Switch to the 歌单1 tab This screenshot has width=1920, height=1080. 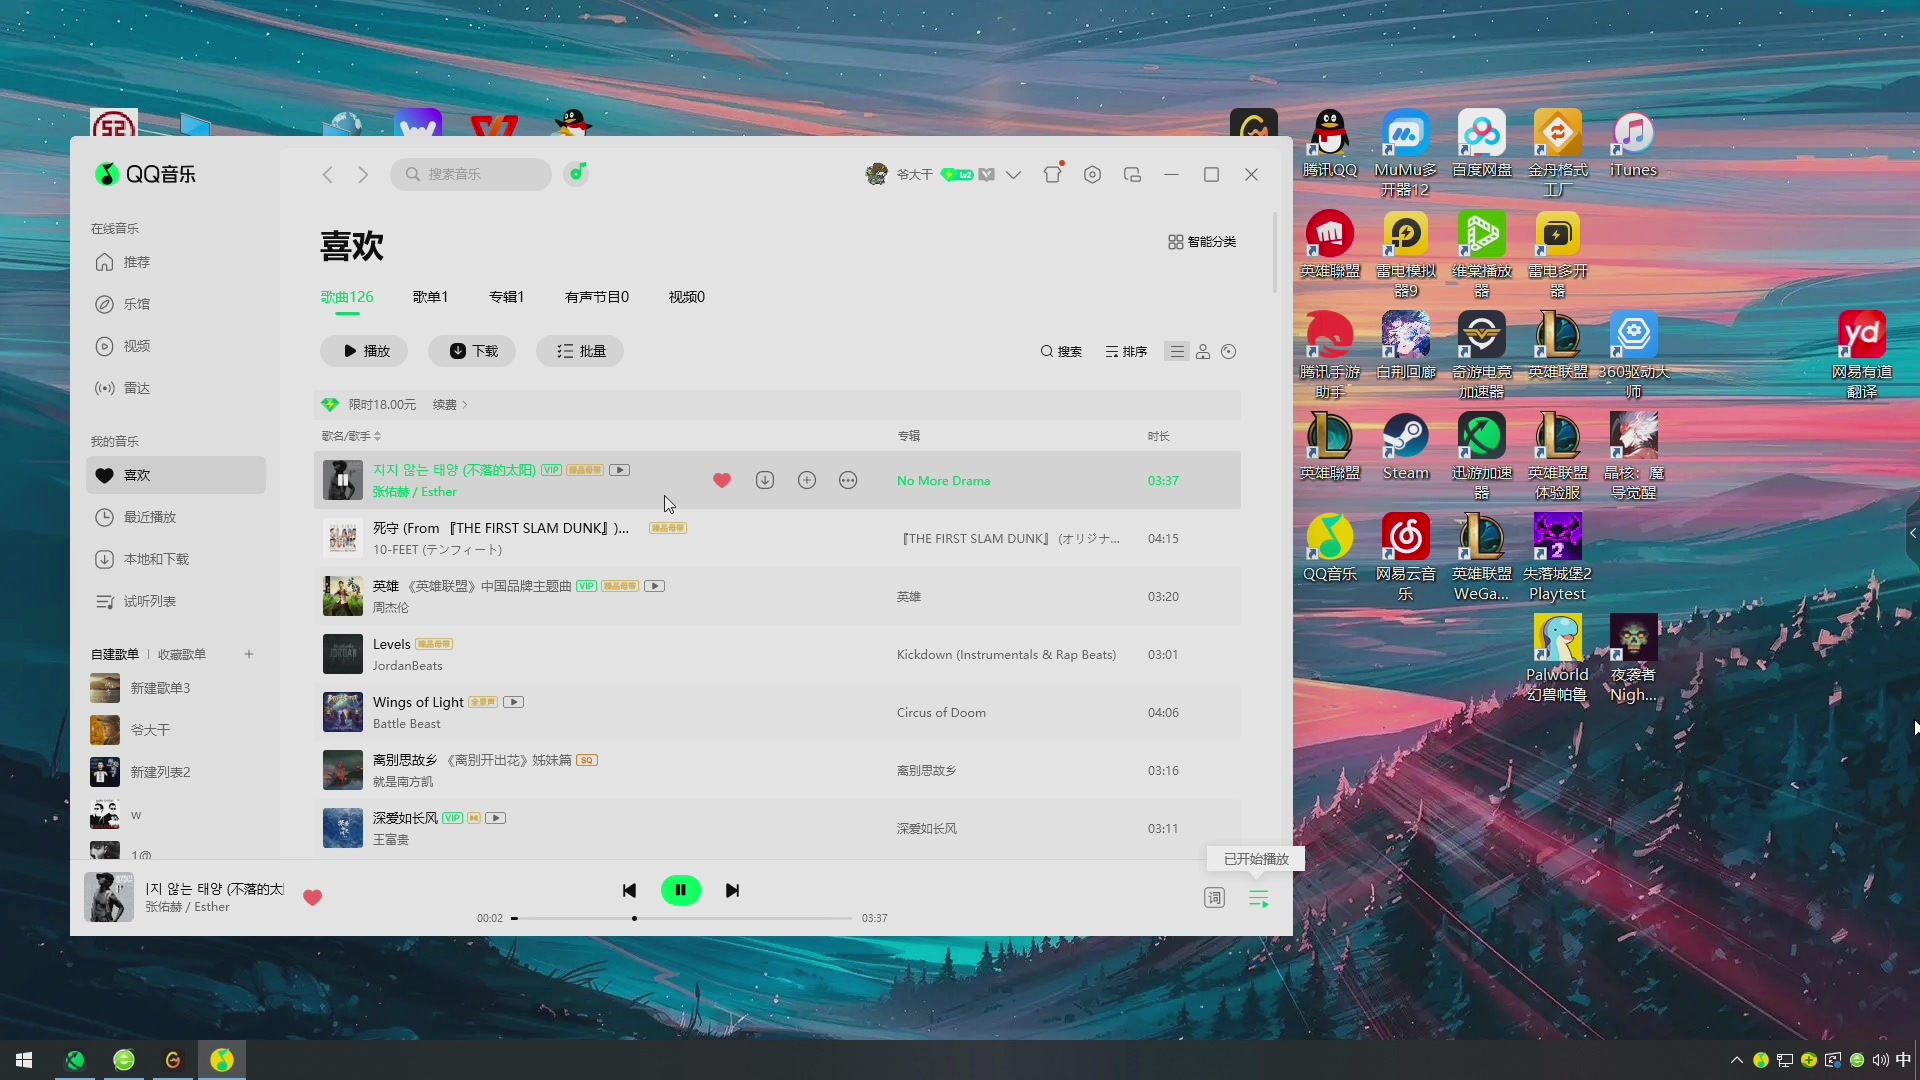(430, 297)
